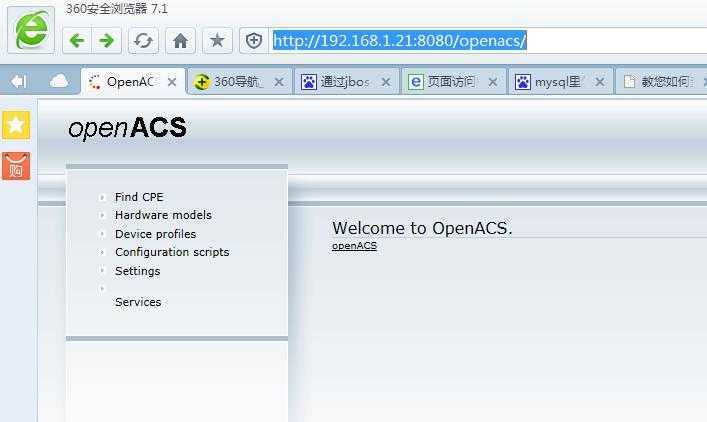Open the red shopping sidebar icon
The image size is (707, 422).
16,166
